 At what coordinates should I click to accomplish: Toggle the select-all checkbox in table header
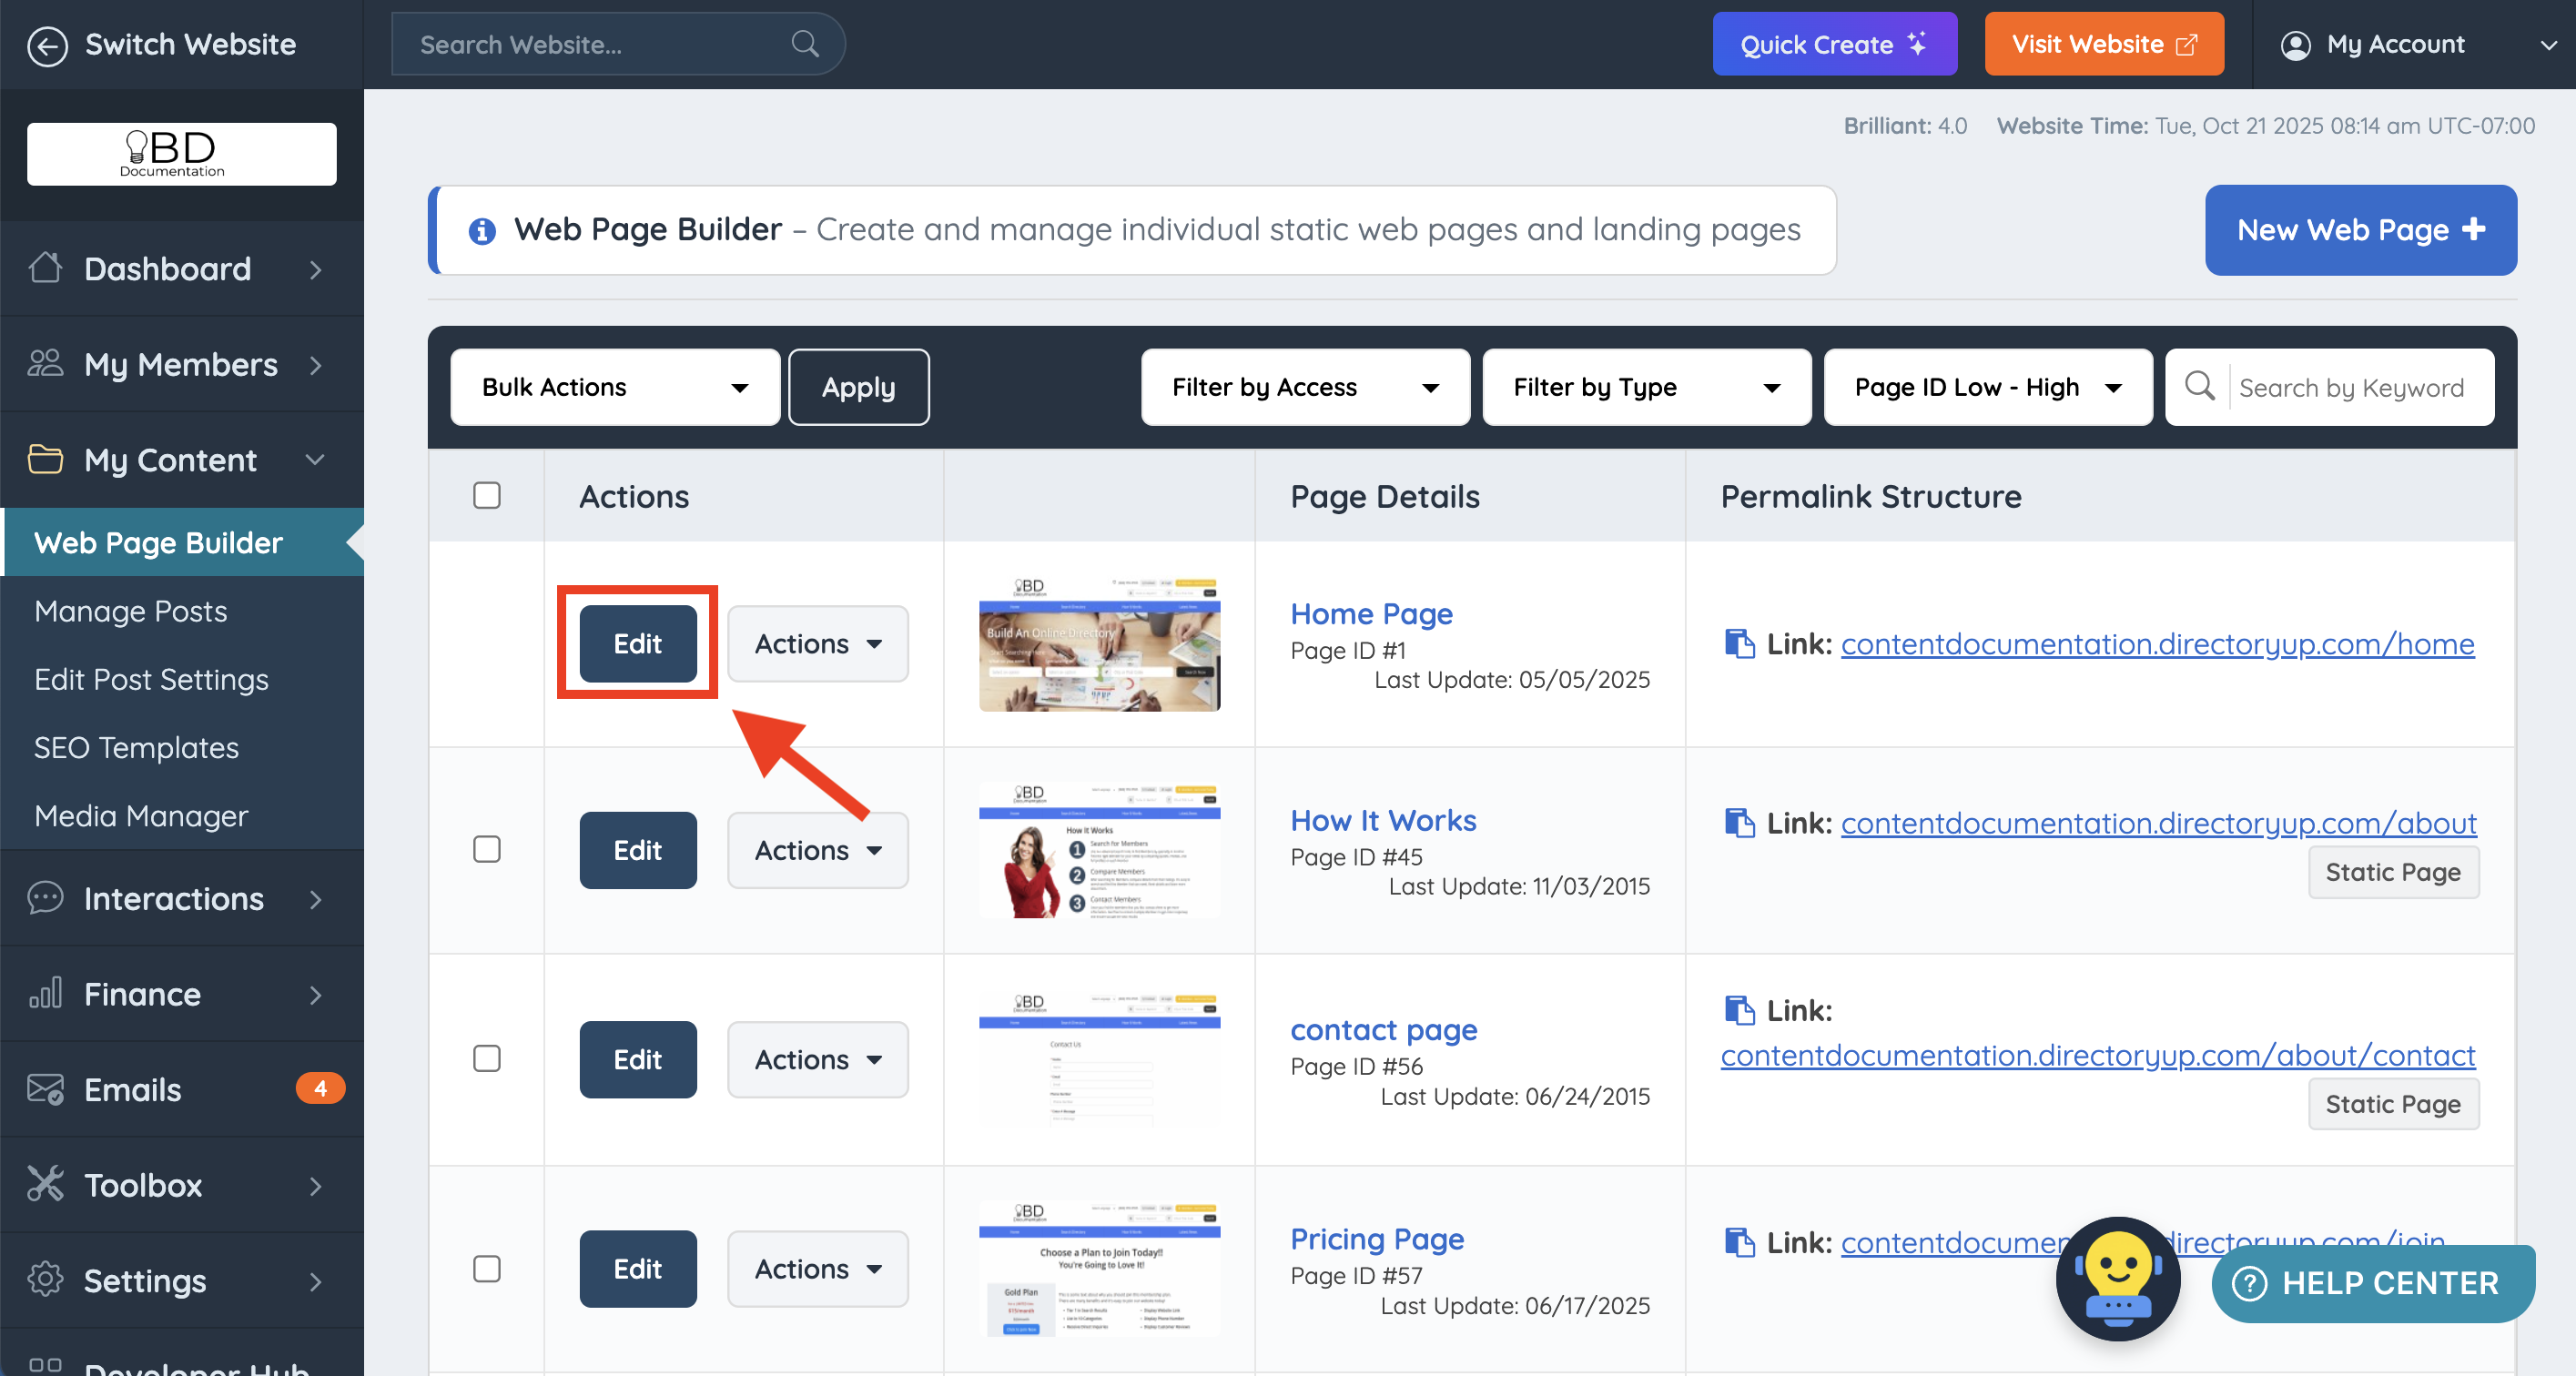(487, 496)
